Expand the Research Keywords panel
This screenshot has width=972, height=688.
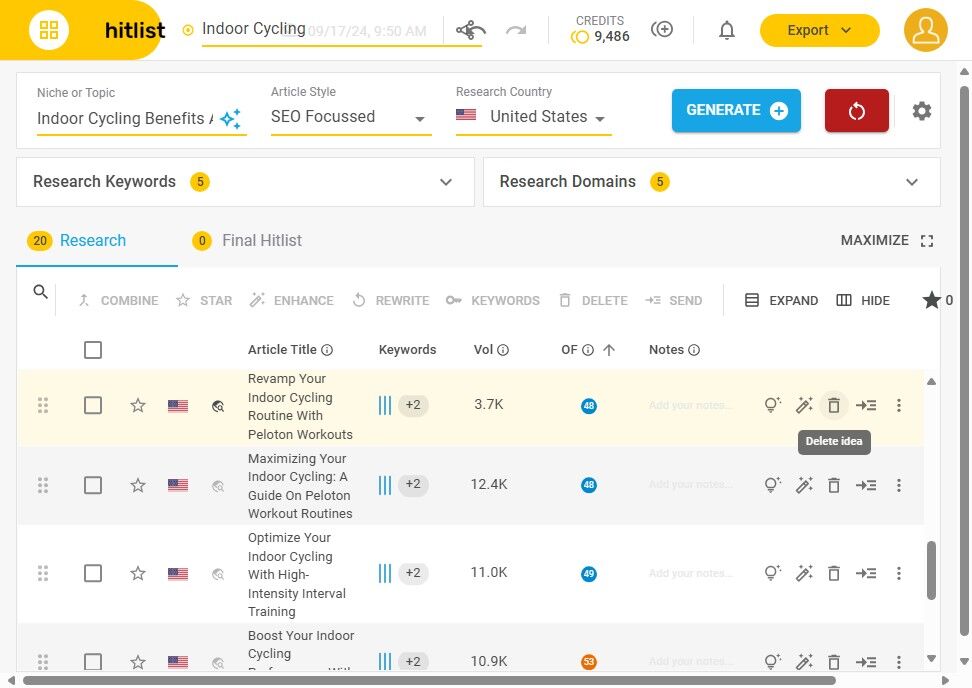point(245,182)
